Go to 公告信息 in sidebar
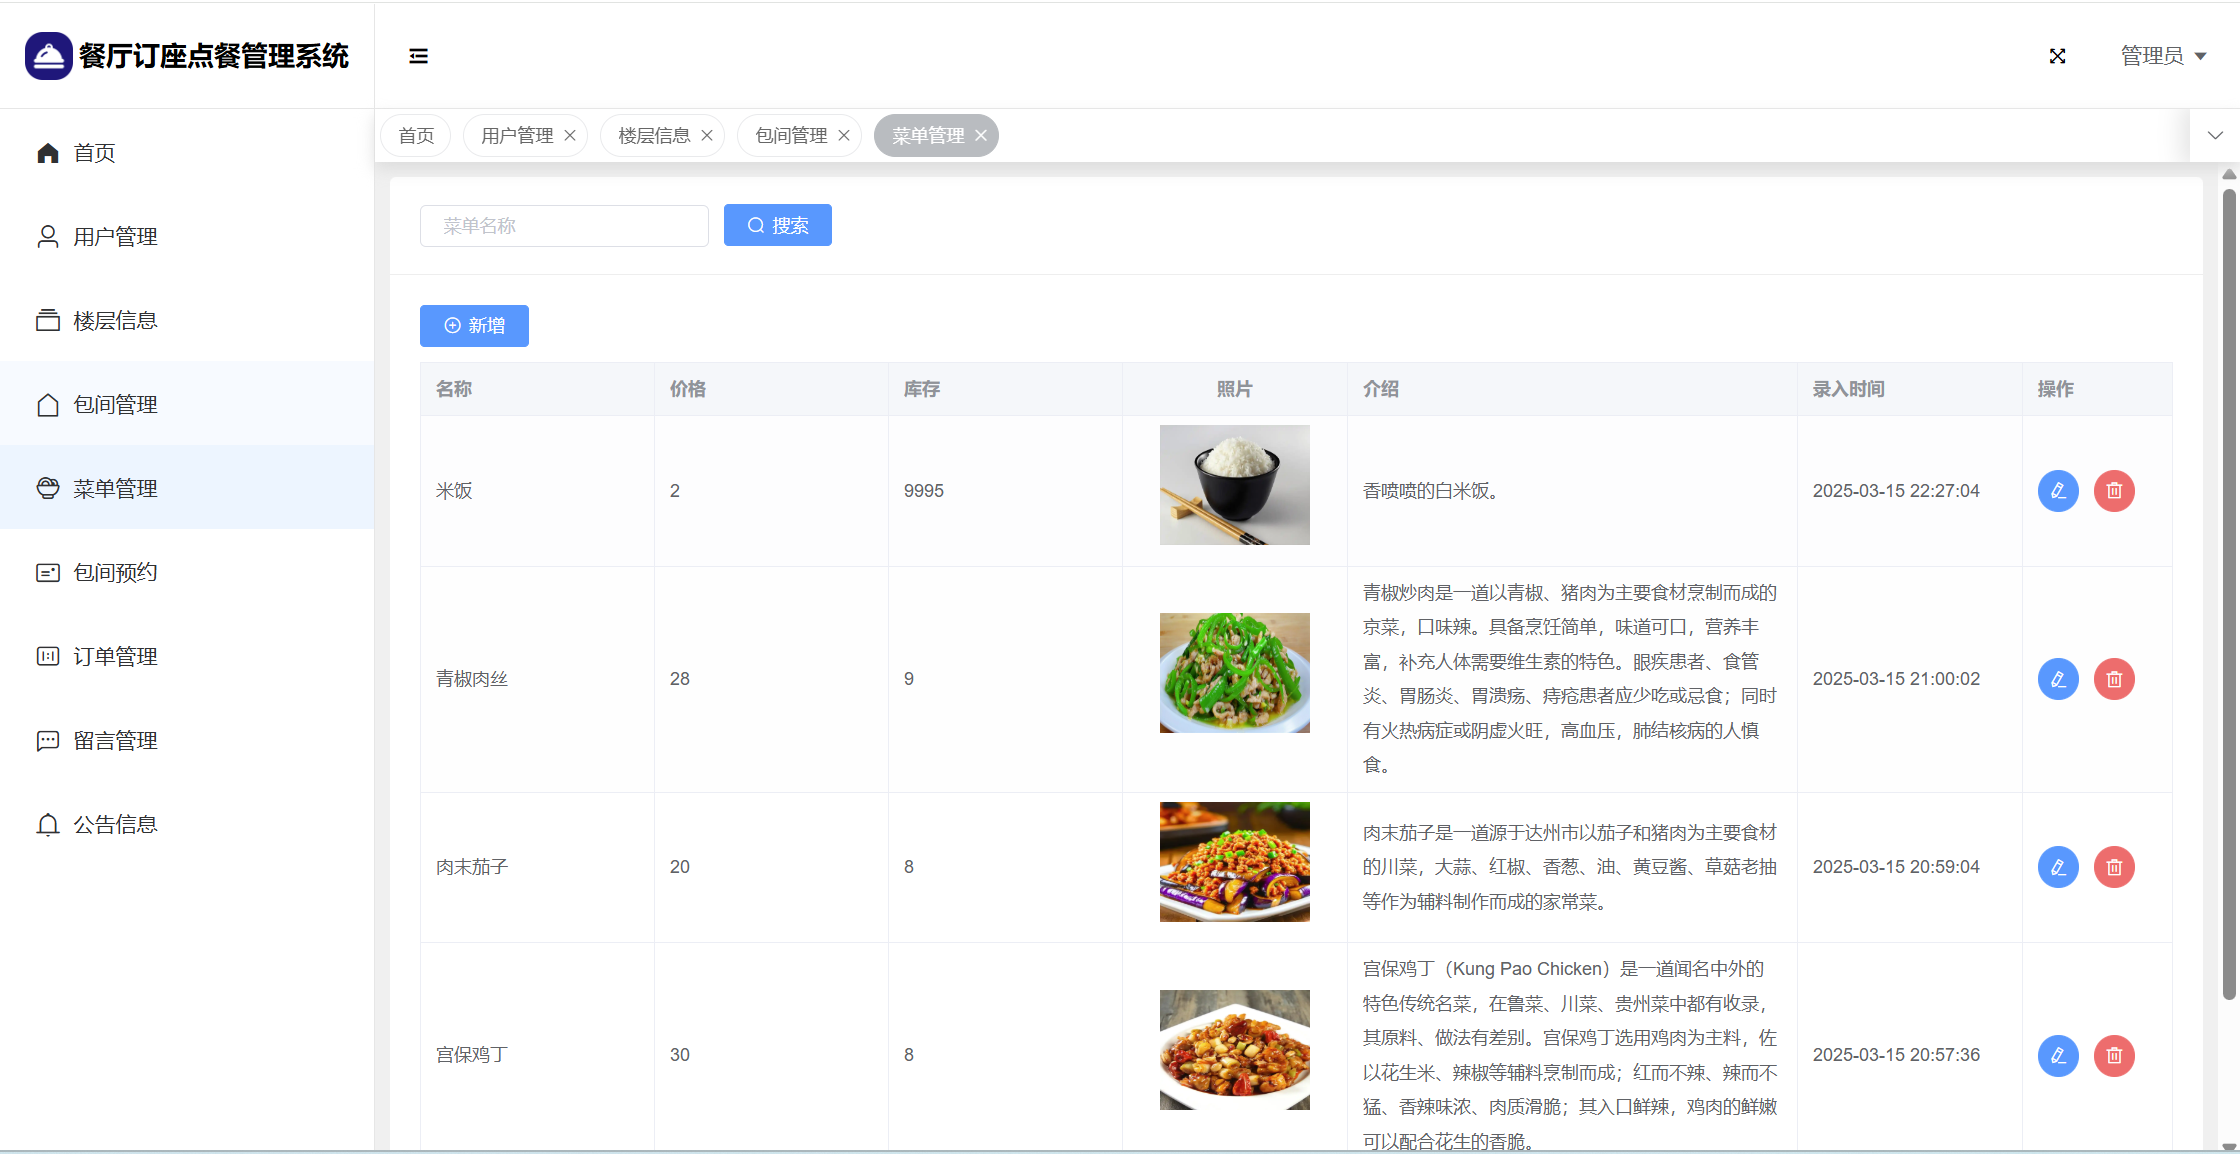 (115, 825)
